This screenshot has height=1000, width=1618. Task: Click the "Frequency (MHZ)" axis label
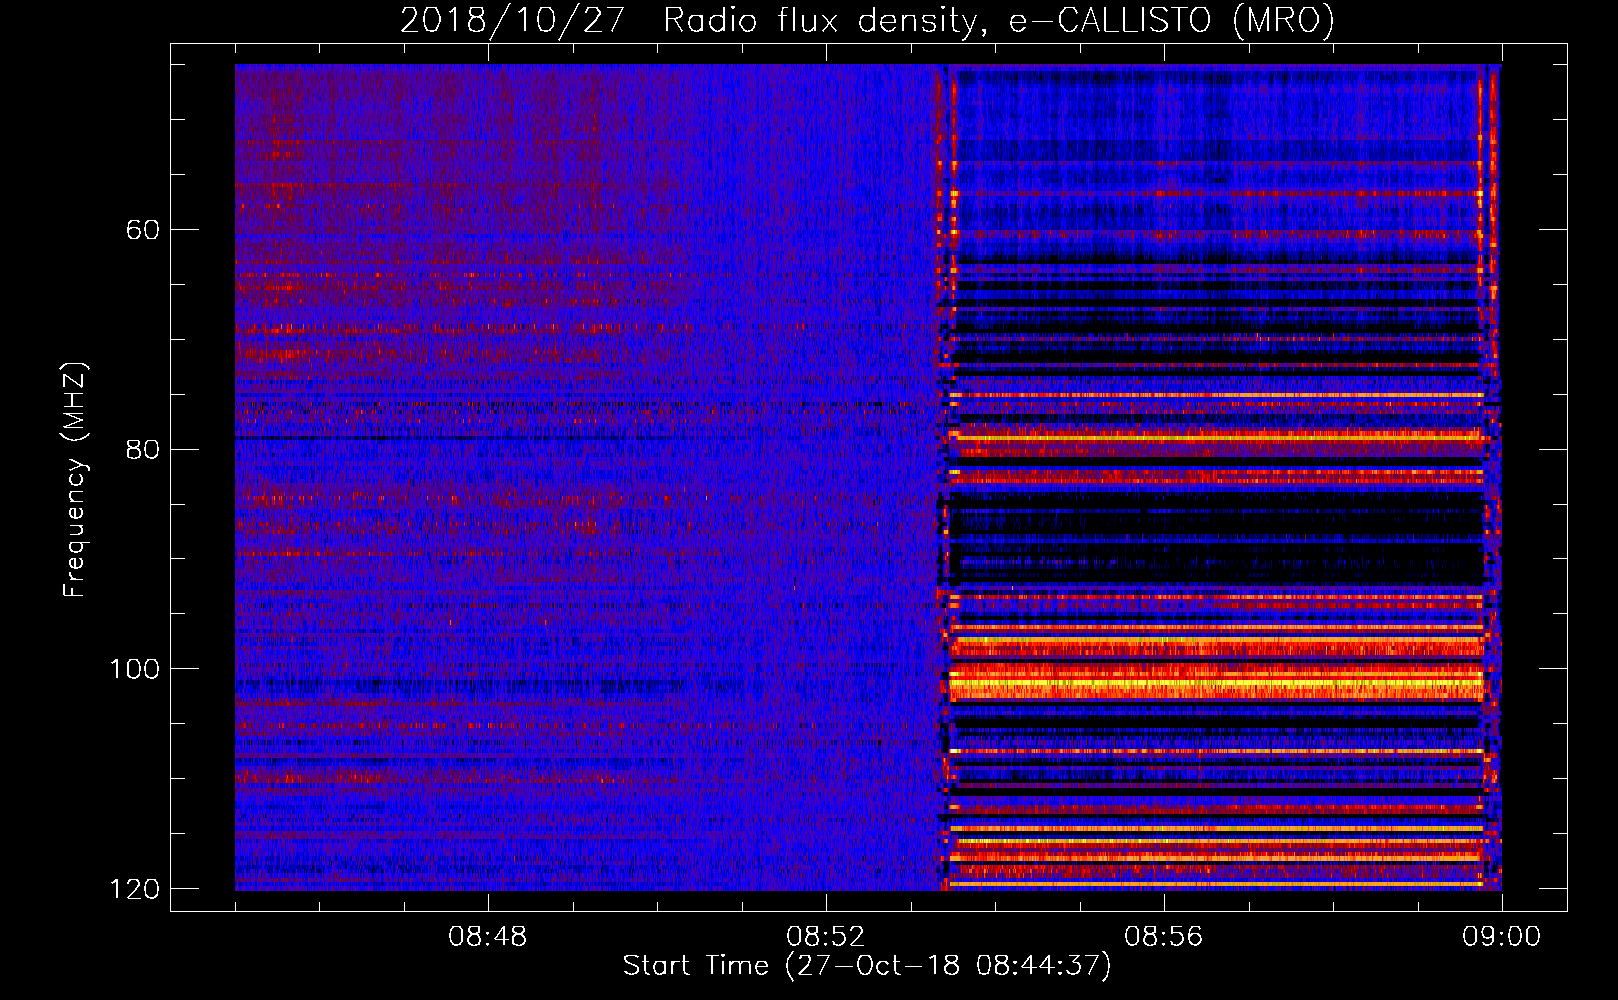75,480
